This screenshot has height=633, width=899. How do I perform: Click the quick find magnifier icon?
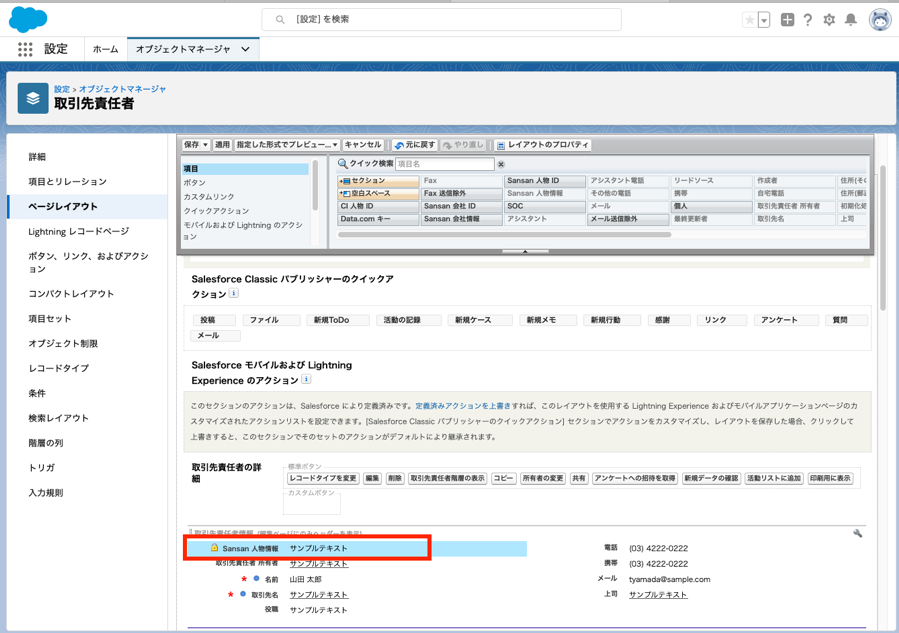coord(343,164)
